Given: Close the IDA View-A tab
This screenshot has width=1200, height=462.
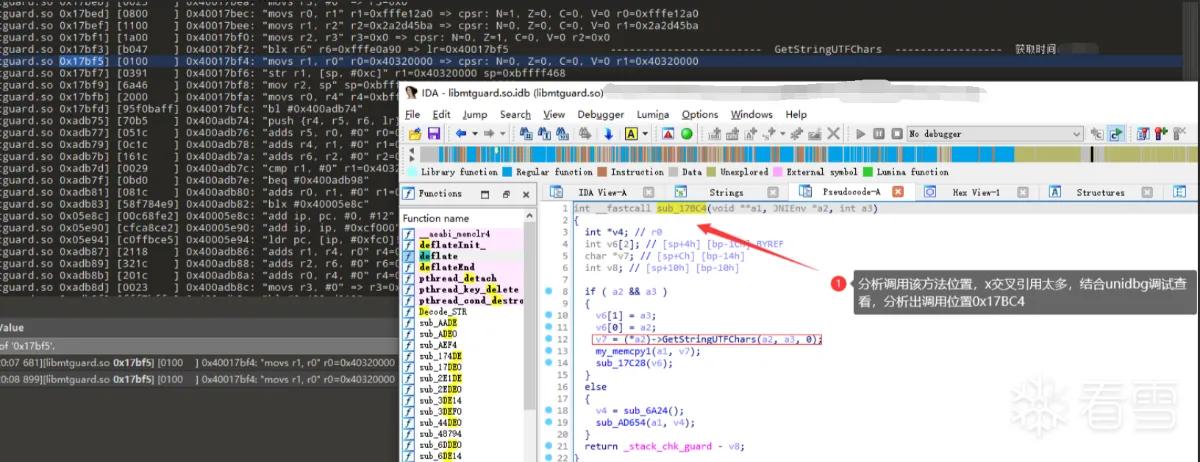Looking at the screenshot, I should pyautogui.click(x=648, y=192).
